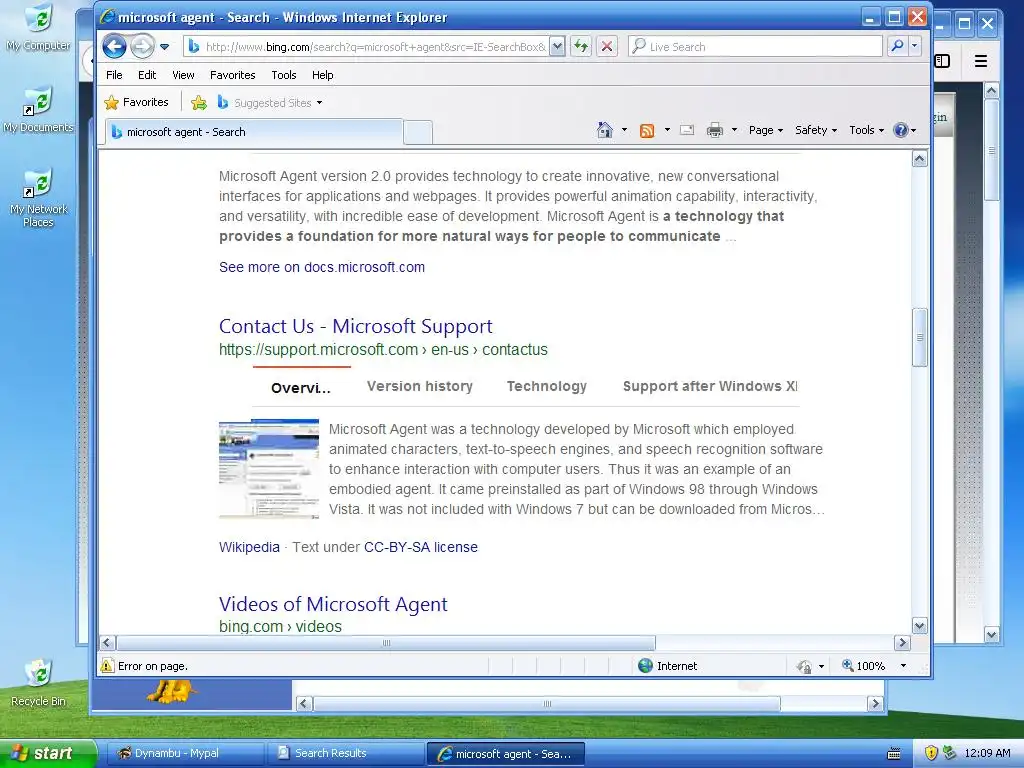Open 'Videos of Microsoft Agent' result

tap(333, 604)
